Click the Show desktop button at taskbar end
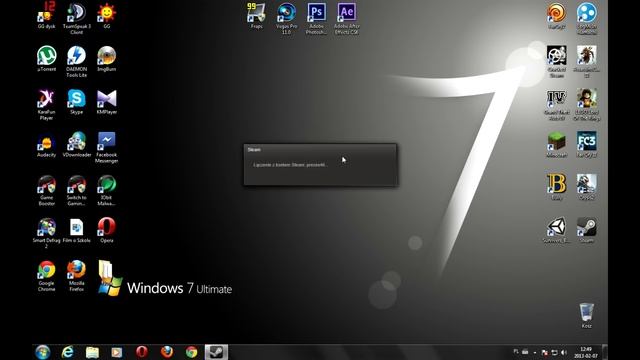Screen dimensions: 640x360 coord(605,352)
